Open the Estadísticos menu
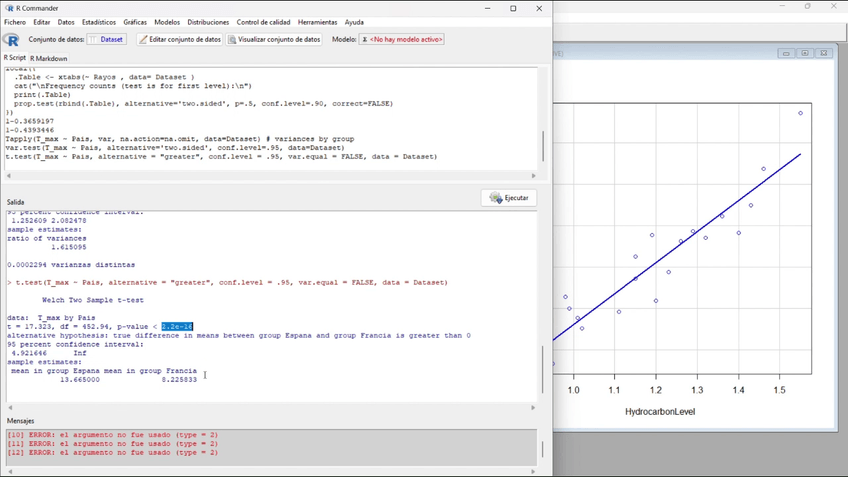The image size is (848, 477). pos(99,22)
